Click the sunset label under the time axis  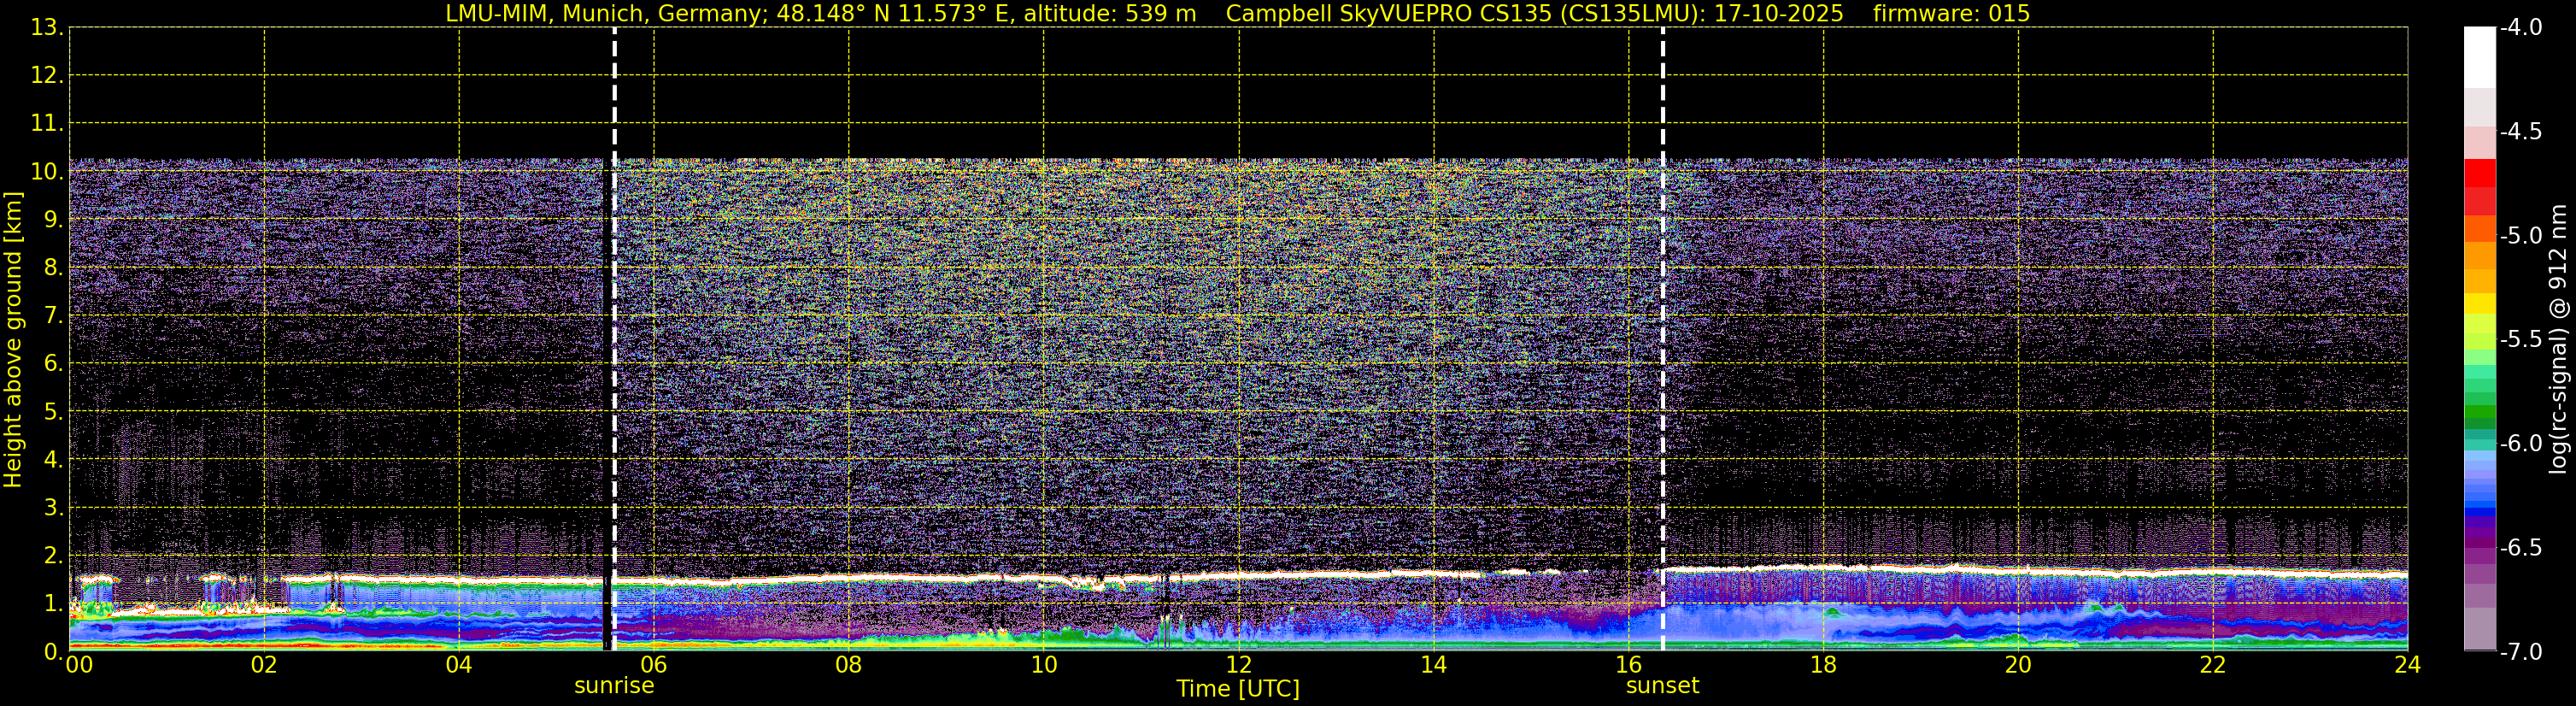(x=1662, y=686)
